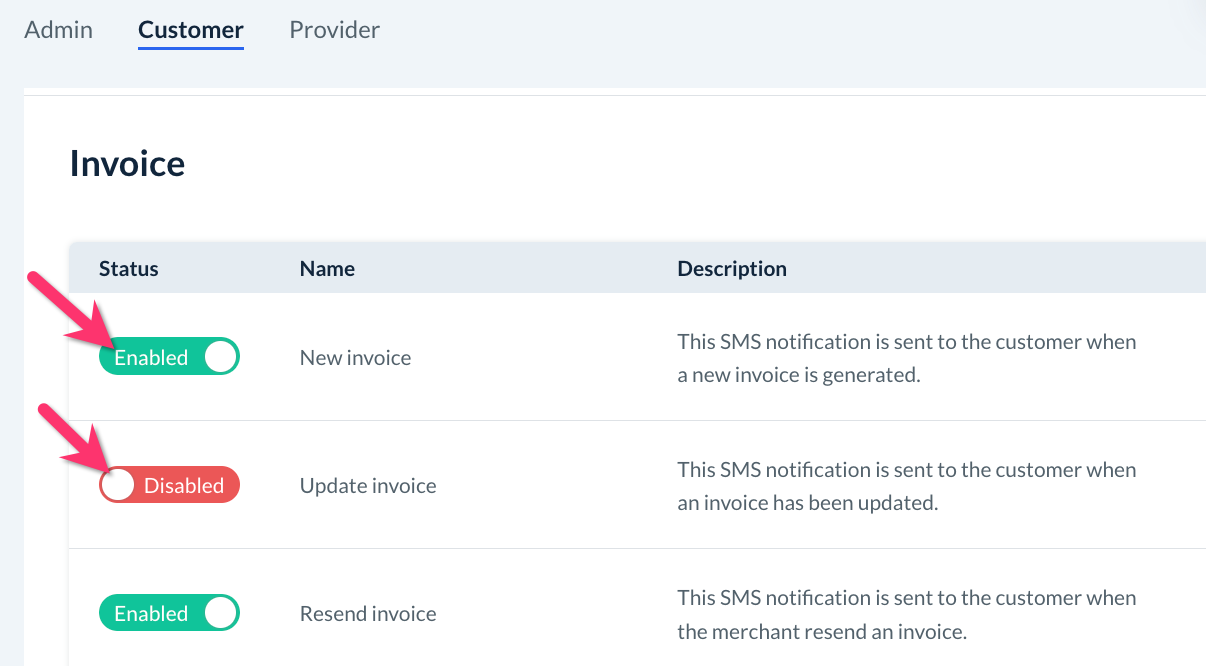Click the Update invoice description text
This screenshot has height=666, width=1206.
point(906,486)
